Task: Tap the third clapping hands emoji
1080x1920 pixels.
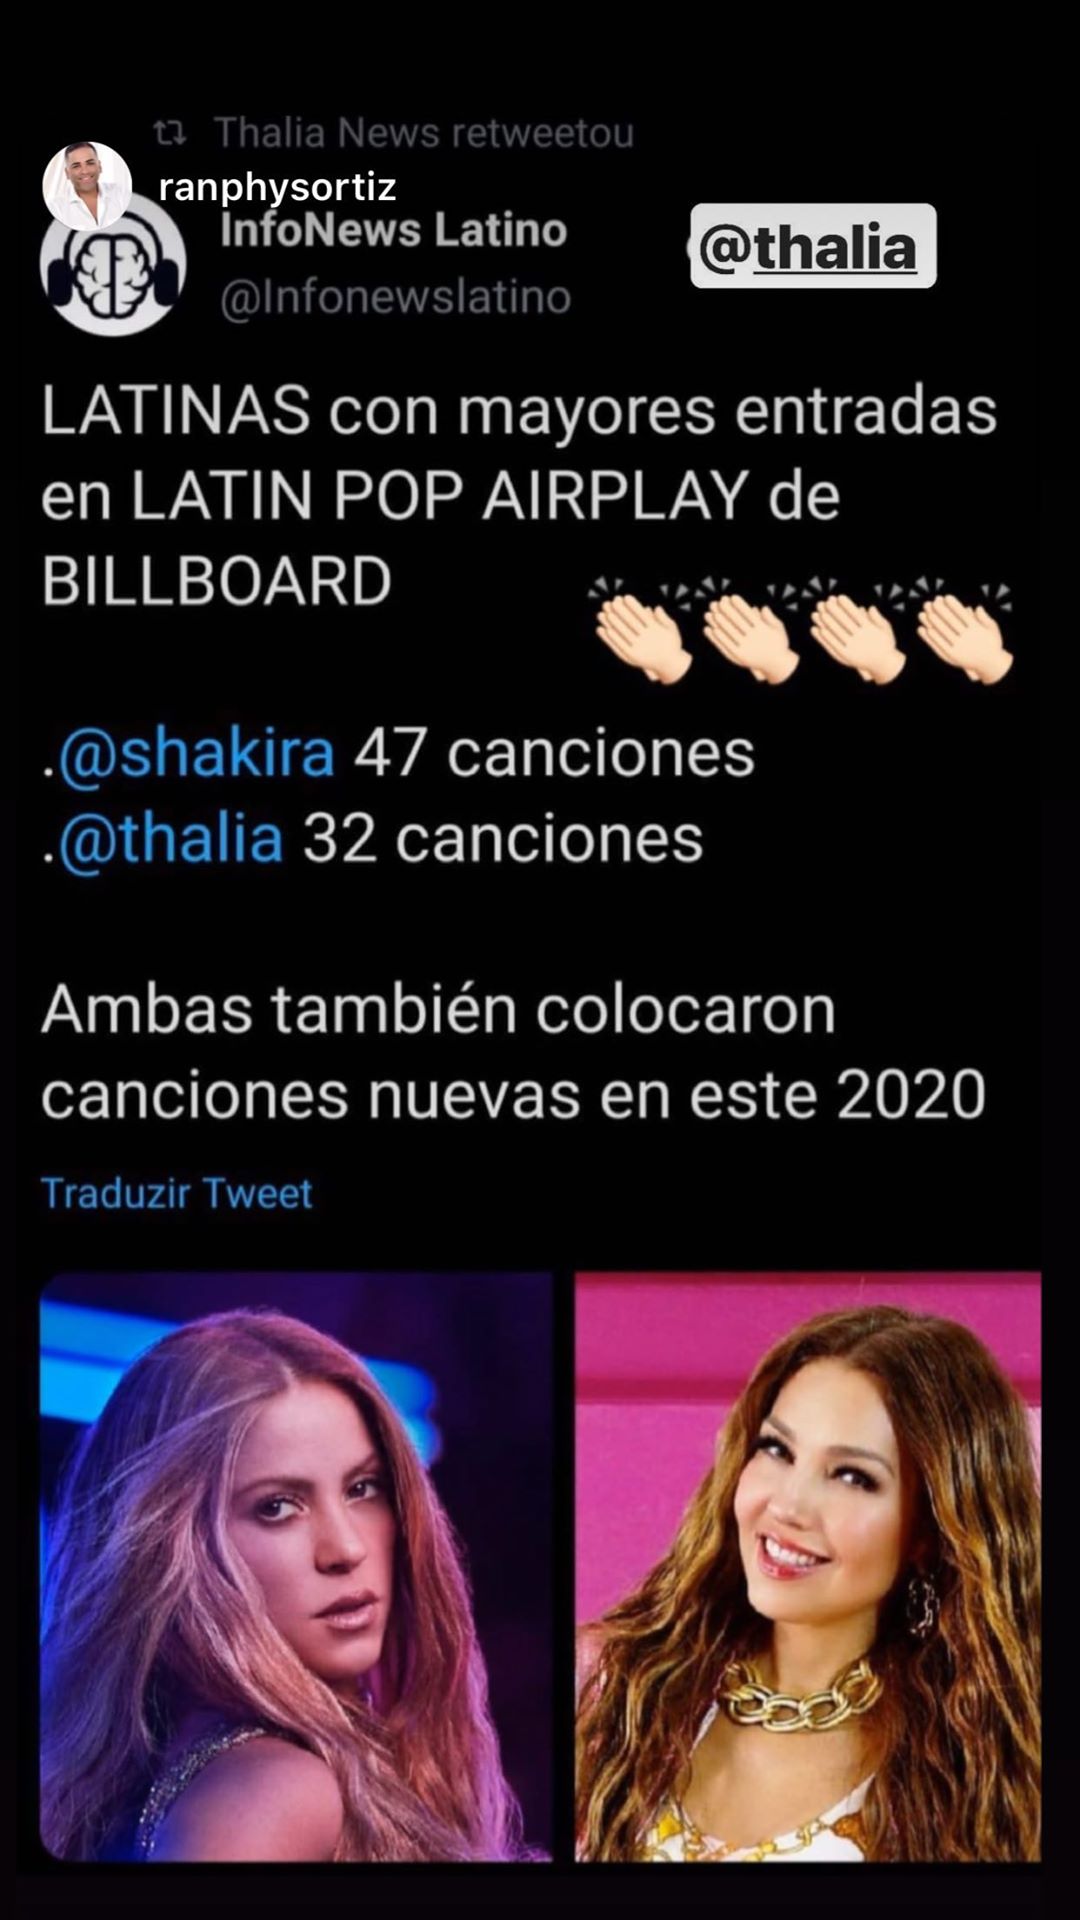Action: coord(855,629)
